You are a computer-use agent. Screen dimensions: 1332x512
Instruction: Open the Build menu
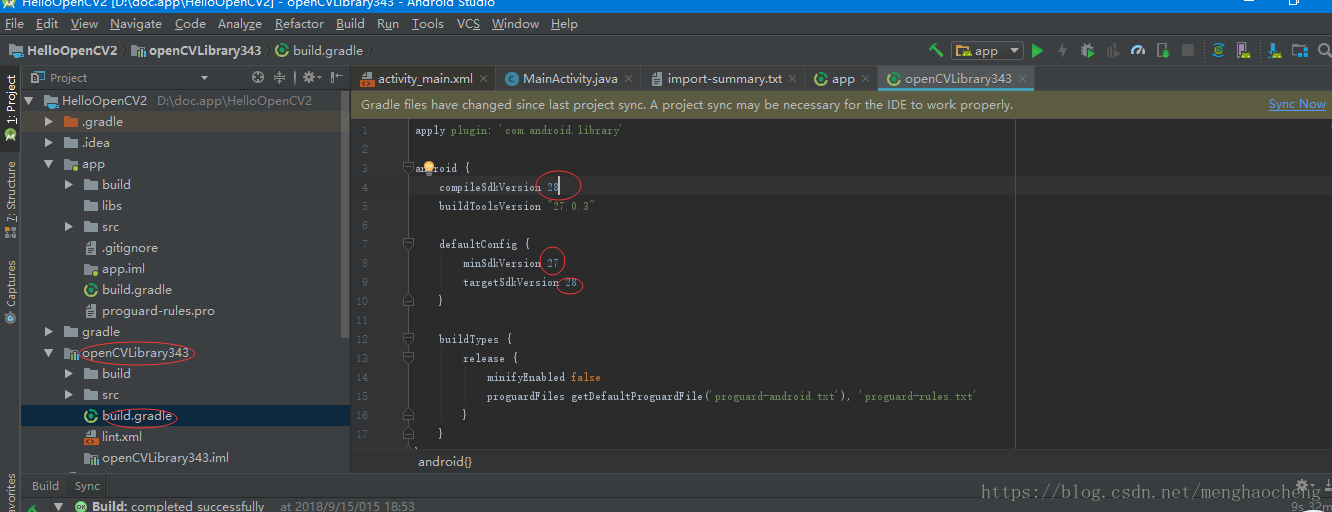click(x=350, y=23)
